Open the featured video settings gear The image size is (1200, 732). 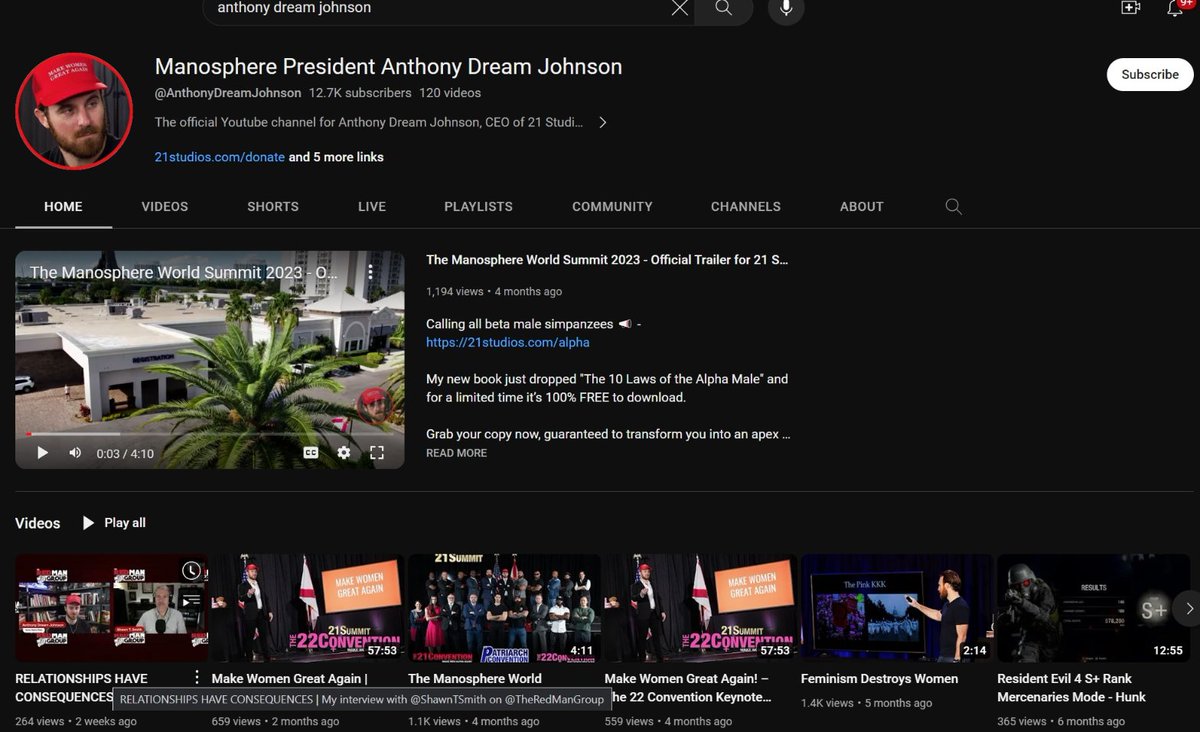(344, 452)
